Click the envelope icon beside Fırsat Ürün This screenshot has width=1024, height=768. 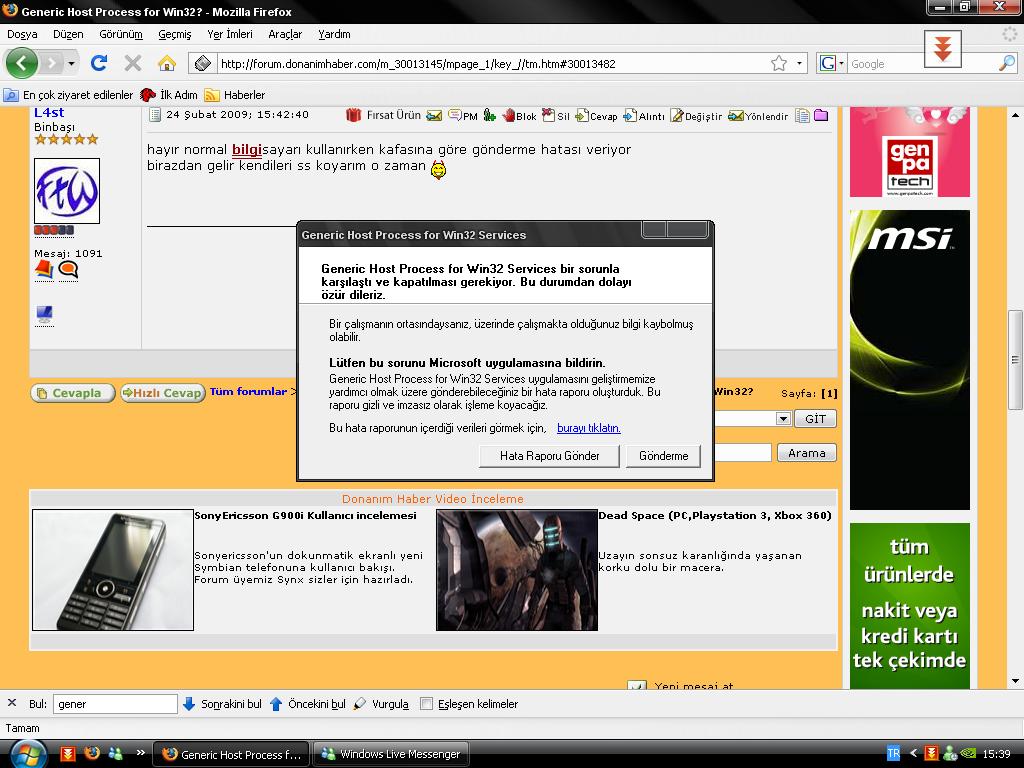434,116
